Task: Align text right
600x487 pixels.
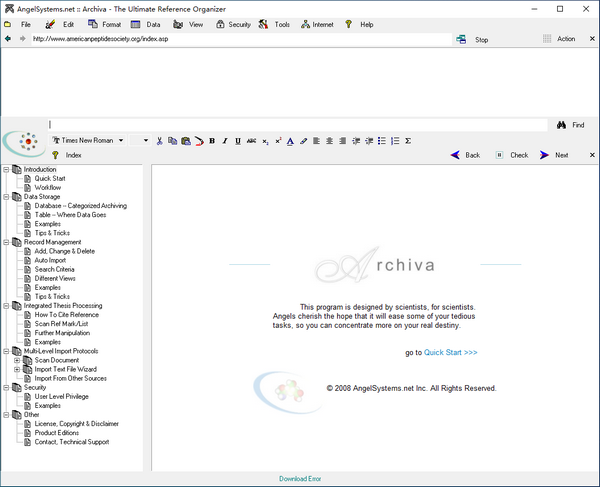Action: 342,141
